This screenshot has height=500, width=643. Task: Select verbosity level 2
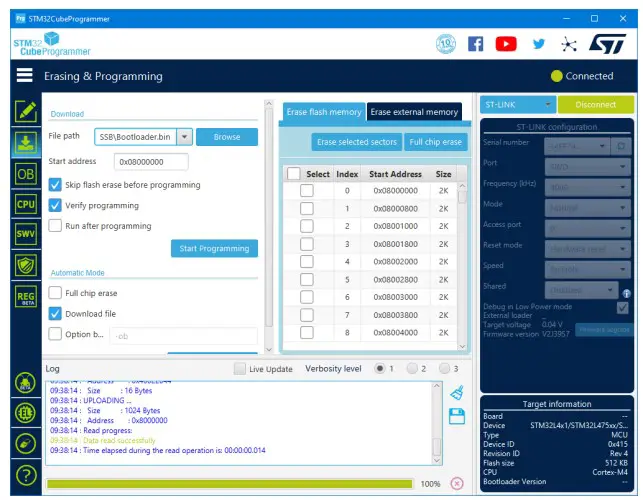tap(412, 368)
